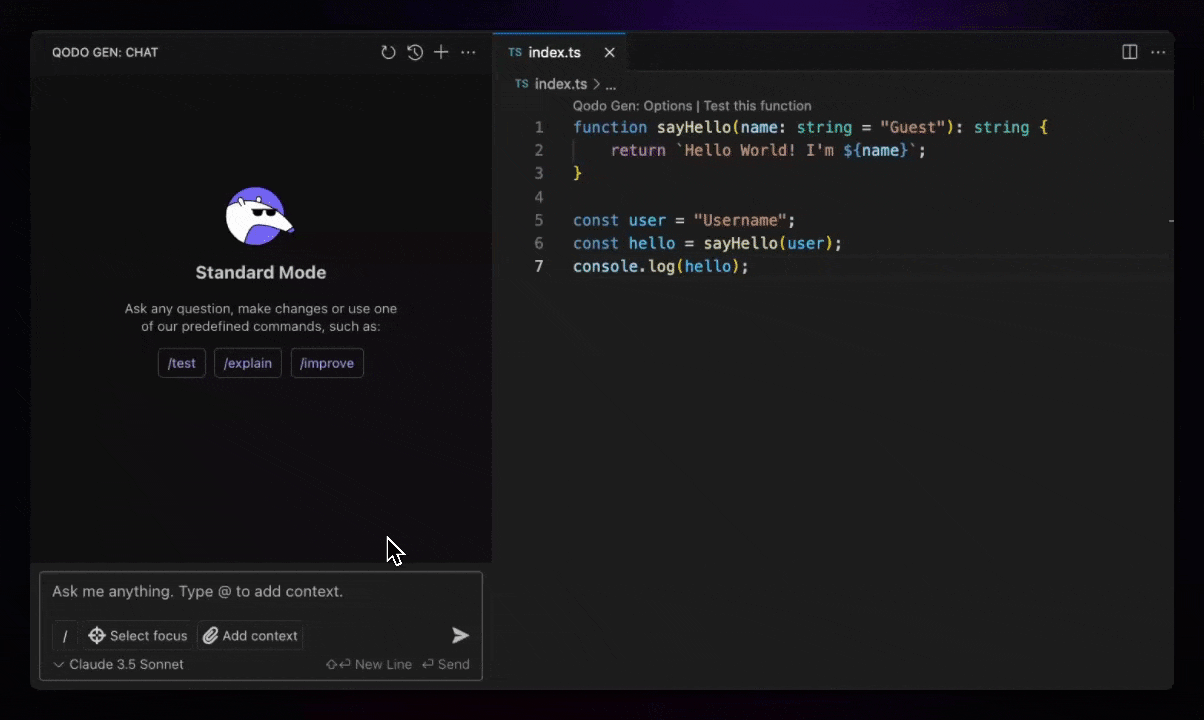Click the Add context paperclip icon
This screenshot has height=720, width=1204.
tap(210, 635)
